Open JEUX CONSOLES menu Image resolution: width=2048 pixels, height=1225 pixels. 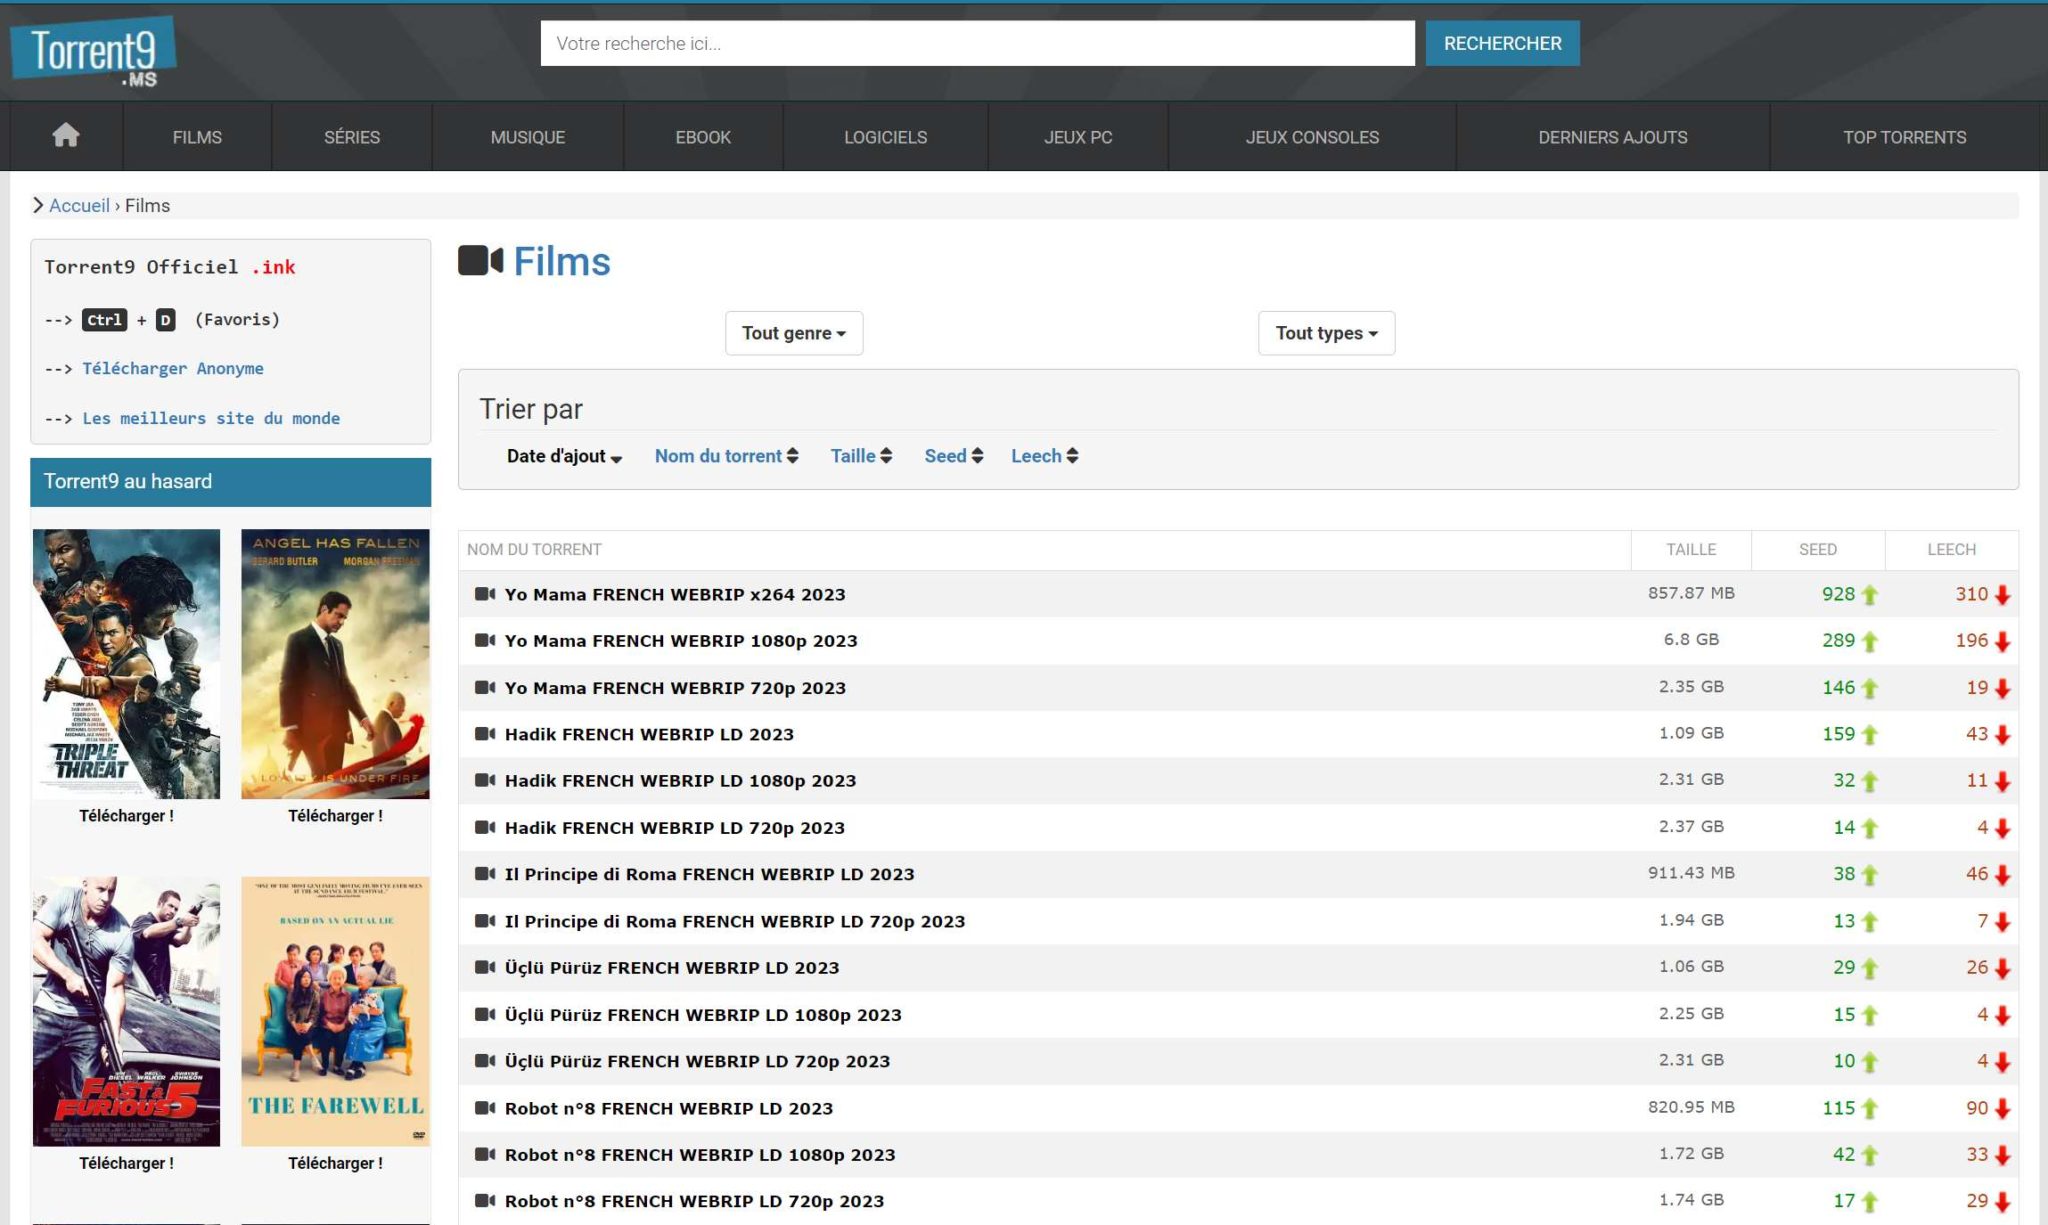click(1312, 137)
